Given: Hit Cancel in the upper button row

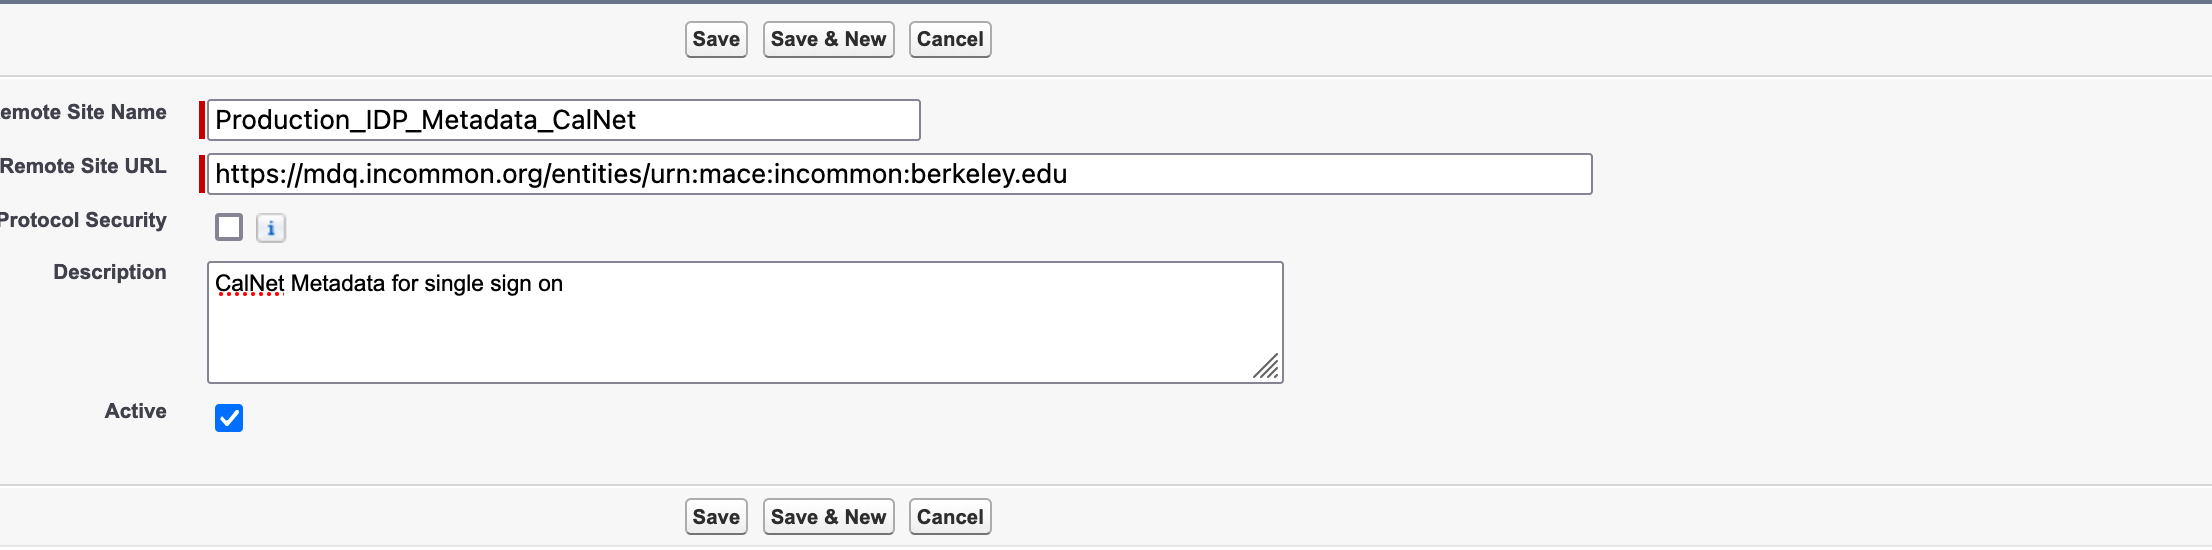Looking at the screenshot, I should 950,40.
